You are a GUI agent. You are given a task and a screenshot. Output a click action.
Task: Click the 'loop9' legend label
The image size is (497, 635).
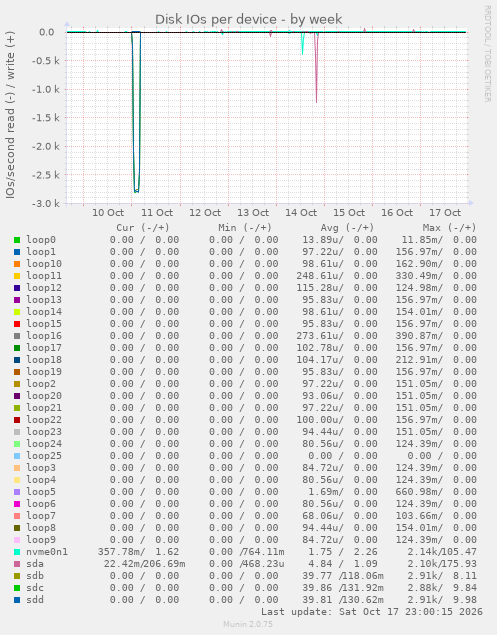pos(41,540)
